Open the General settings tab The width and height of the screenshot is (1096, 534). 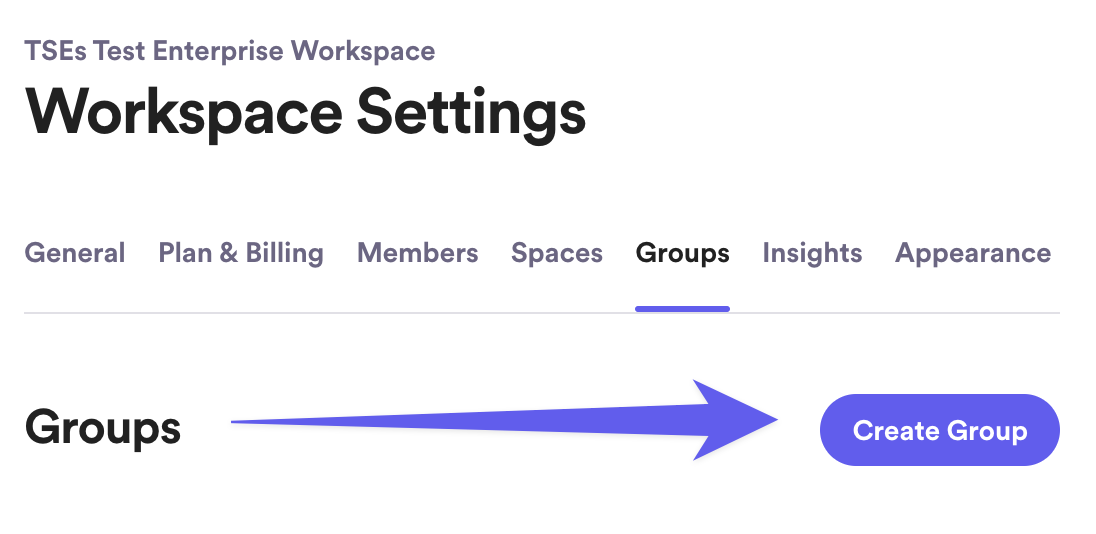(x=75, y=253)
